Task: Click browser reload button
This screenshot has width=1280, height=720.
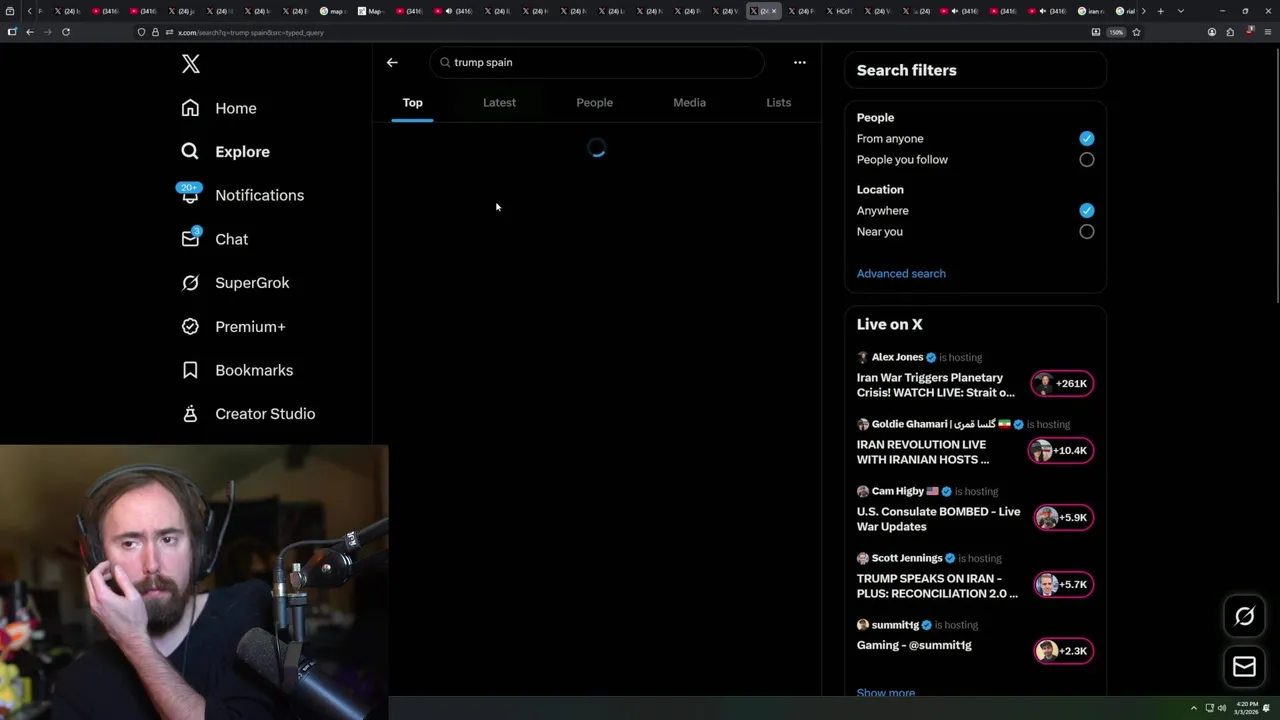Action: tap(66, 32)
